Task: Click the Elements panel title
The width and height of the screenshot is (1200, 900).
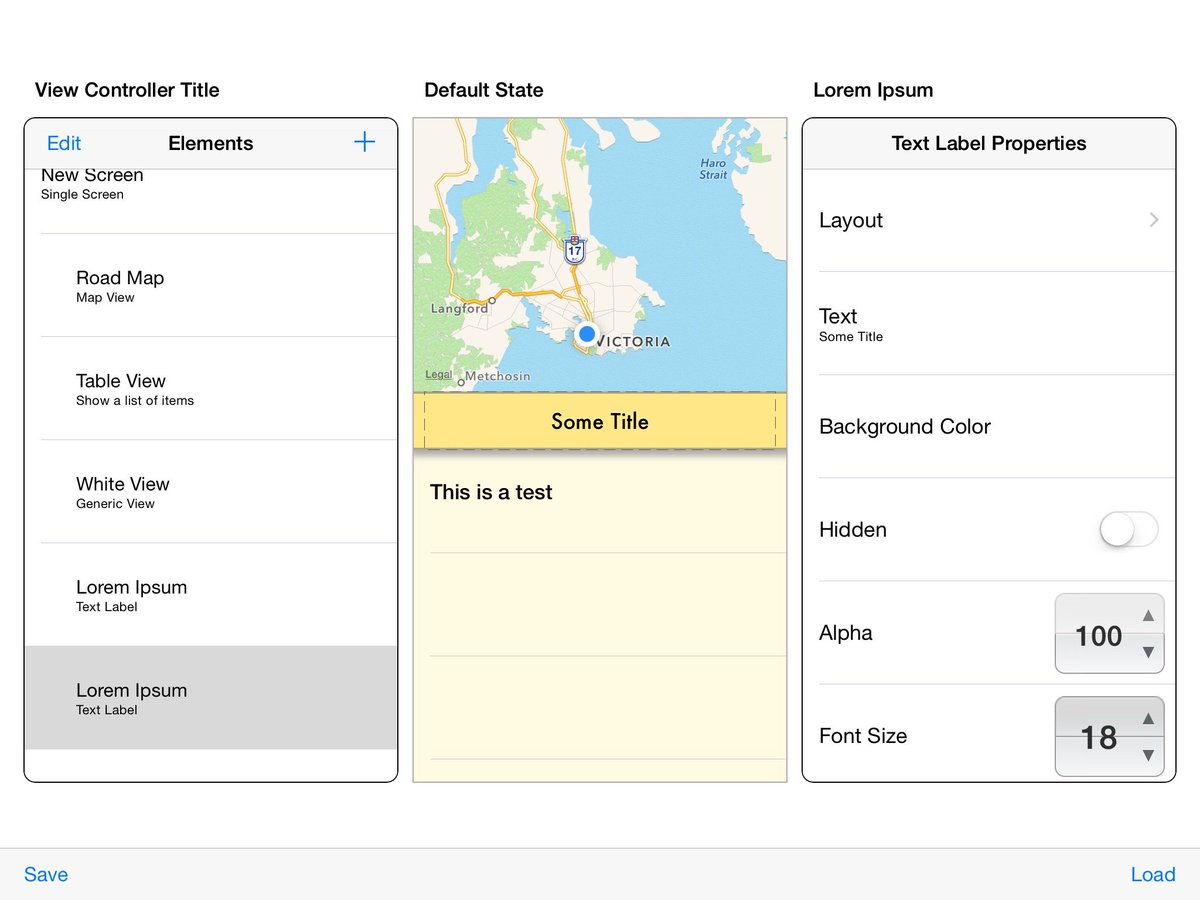Action: 211,143
